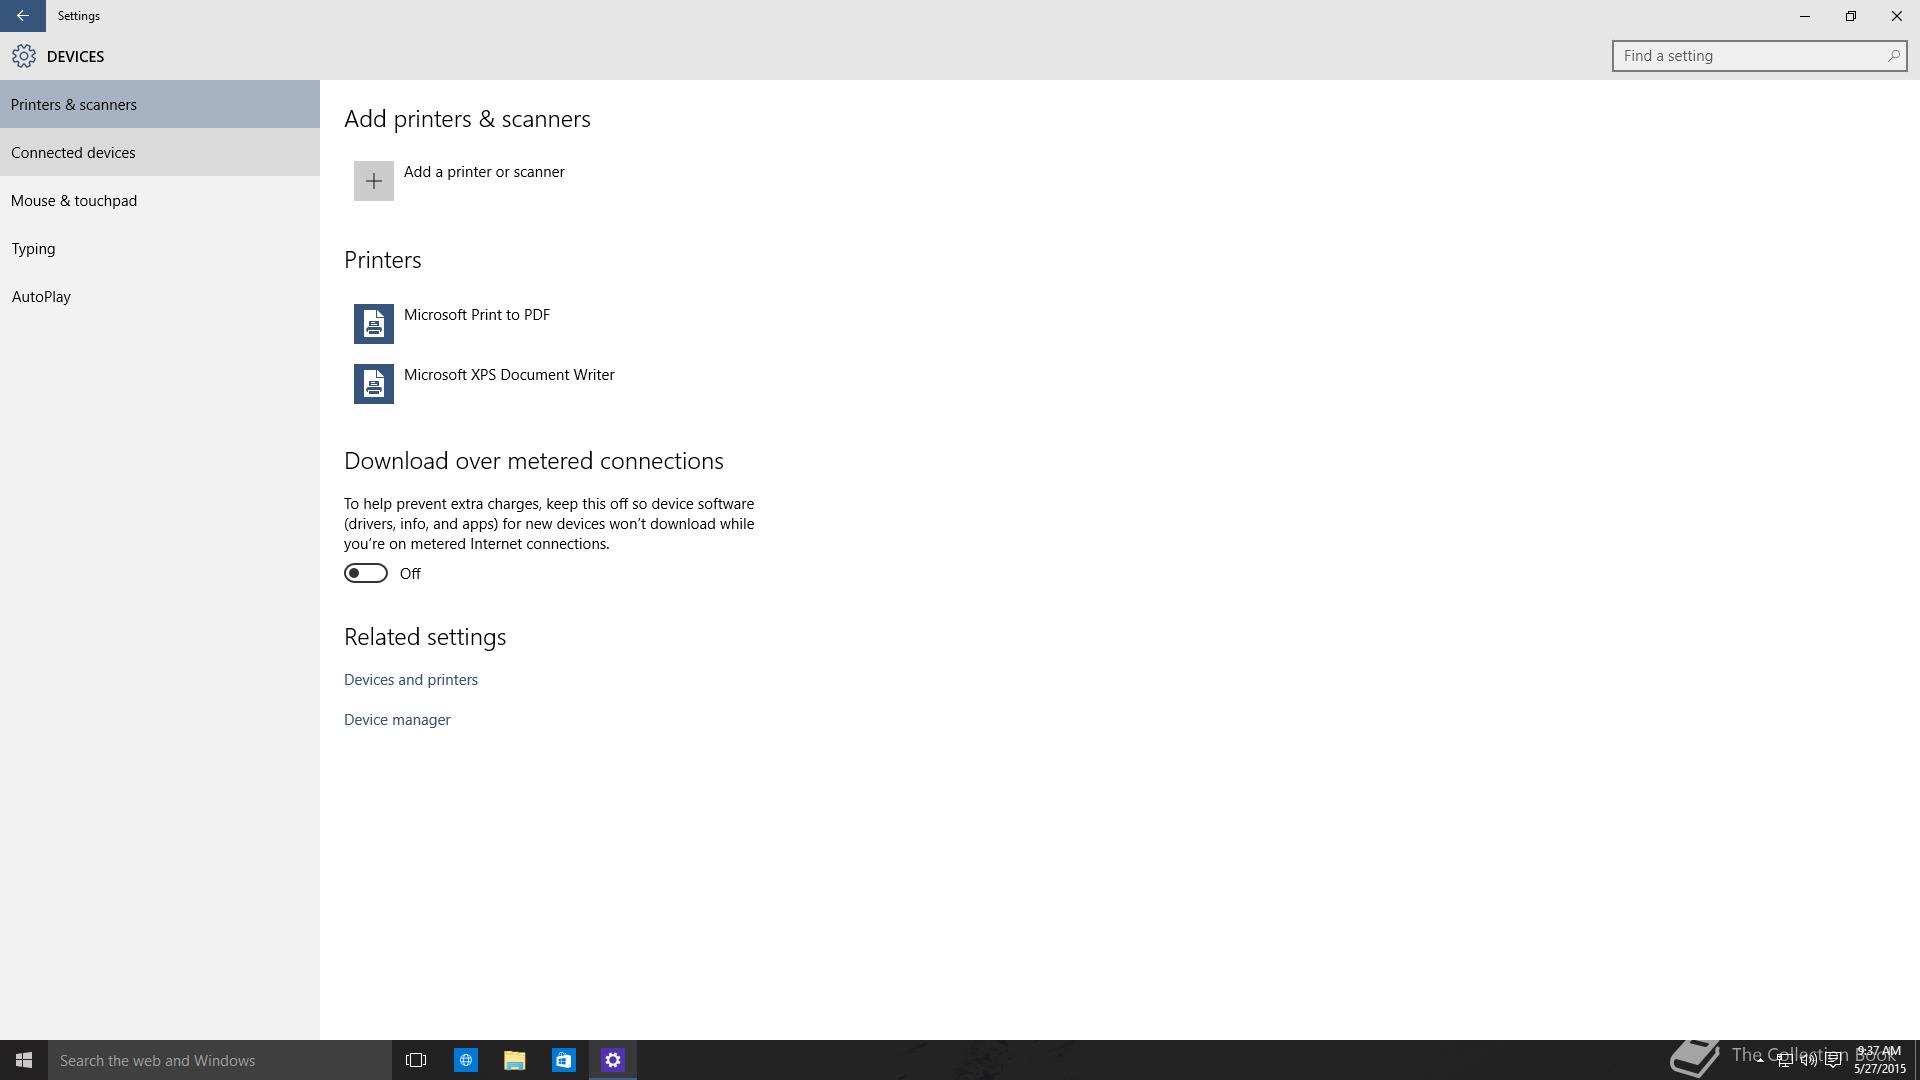Show hidden system tray icons
This screenshot has height=1080, width=1920.
coord(1760,1060)
